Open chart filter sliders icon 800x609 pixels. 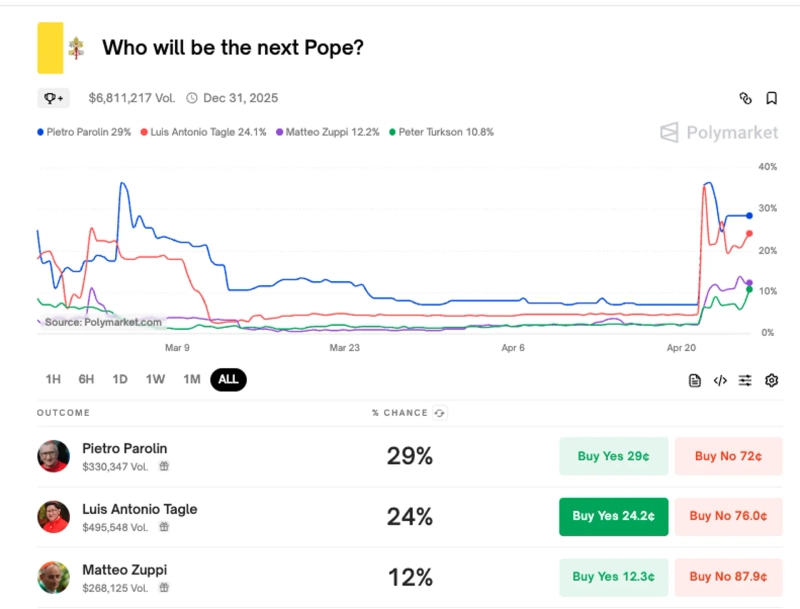[746, 380]
